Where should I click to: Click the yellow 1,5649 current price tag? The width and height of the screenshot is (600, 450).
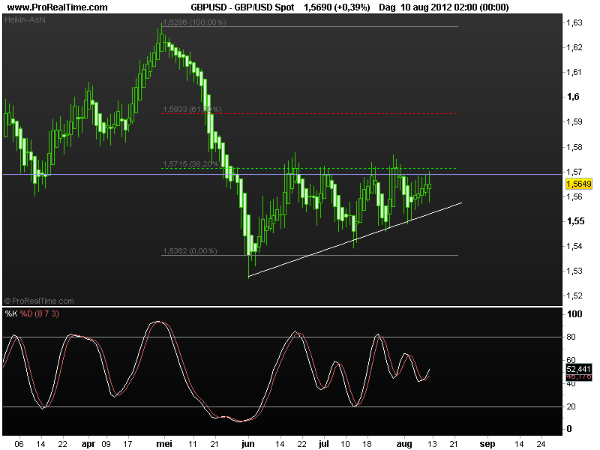(x=579, y=184)
